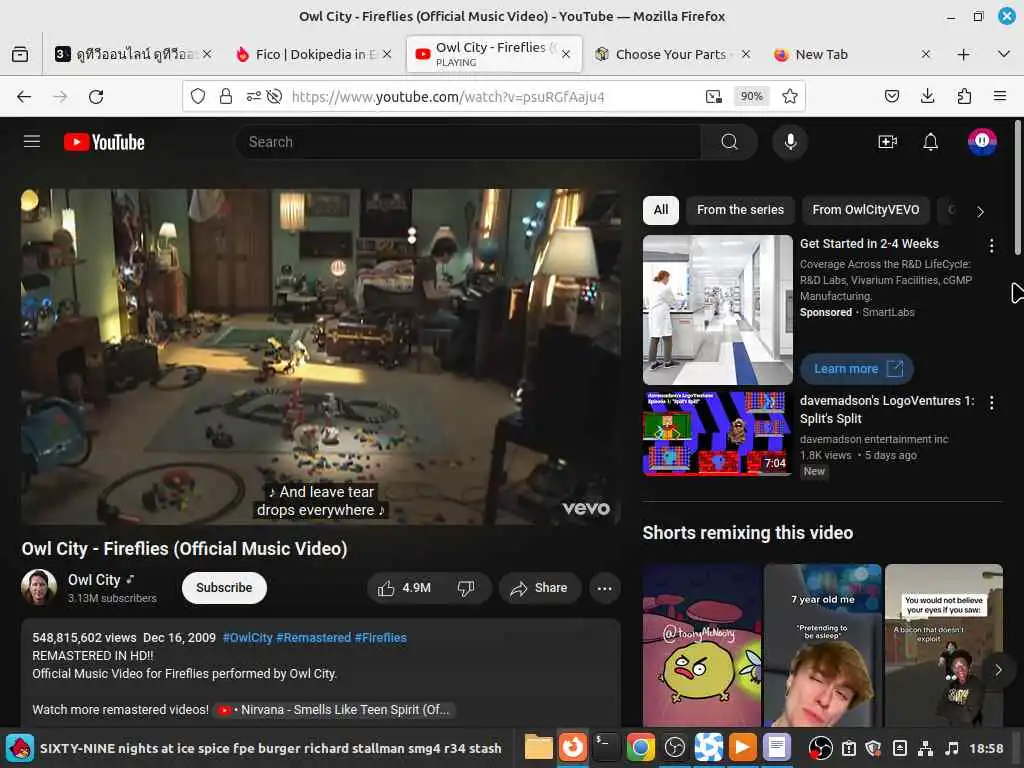Open network tray icon
1024x768 pixels.
click(x=925, y=748)
